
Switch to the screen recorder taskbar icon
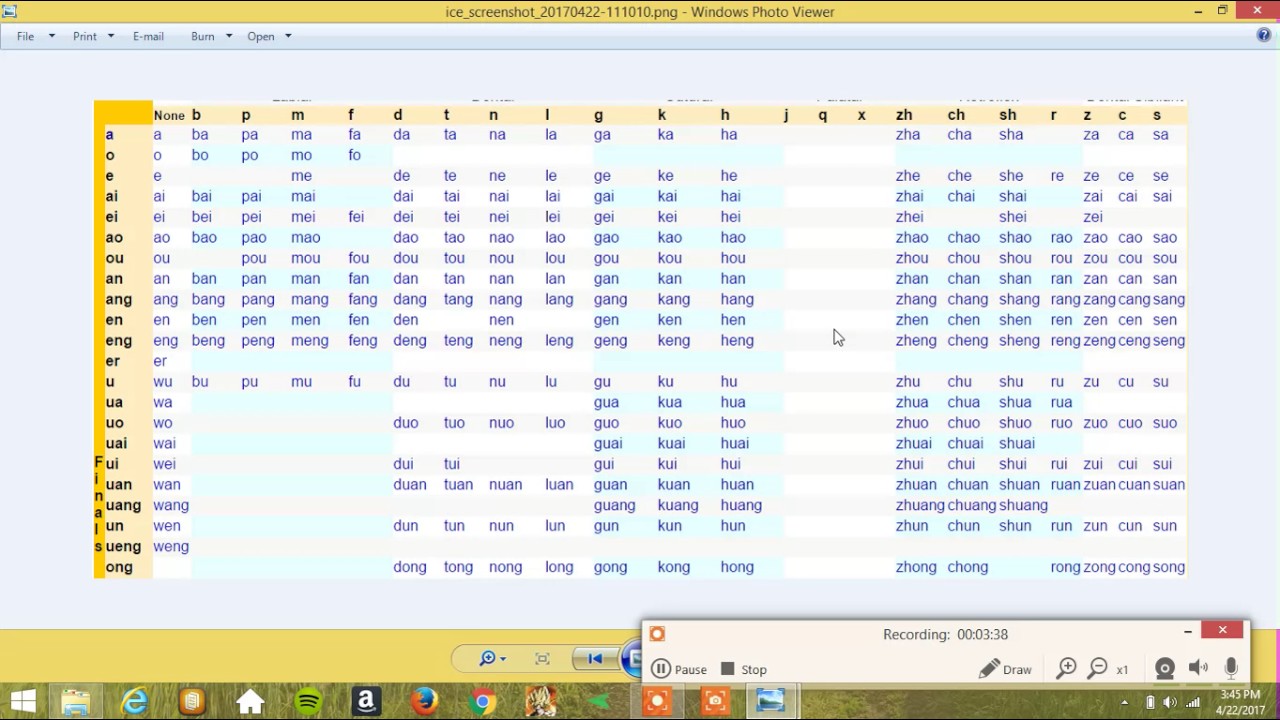pyautogui.click(x=657, y=702)
